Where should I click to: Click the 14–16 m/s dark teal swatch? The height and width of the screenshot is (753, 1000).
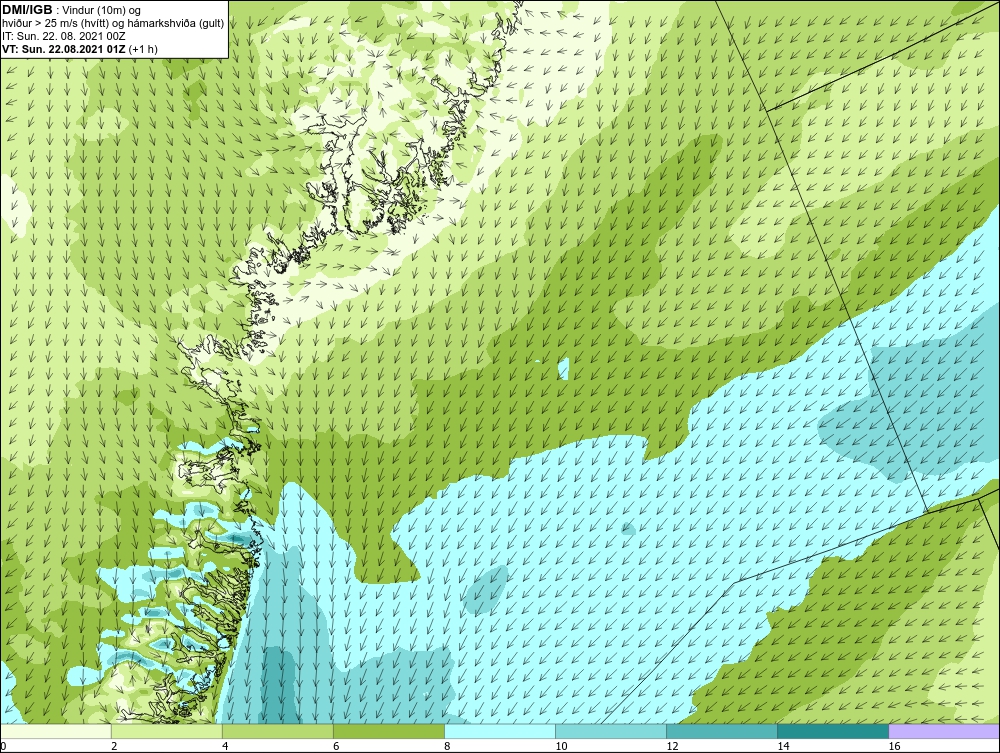[x=832, y=731]
